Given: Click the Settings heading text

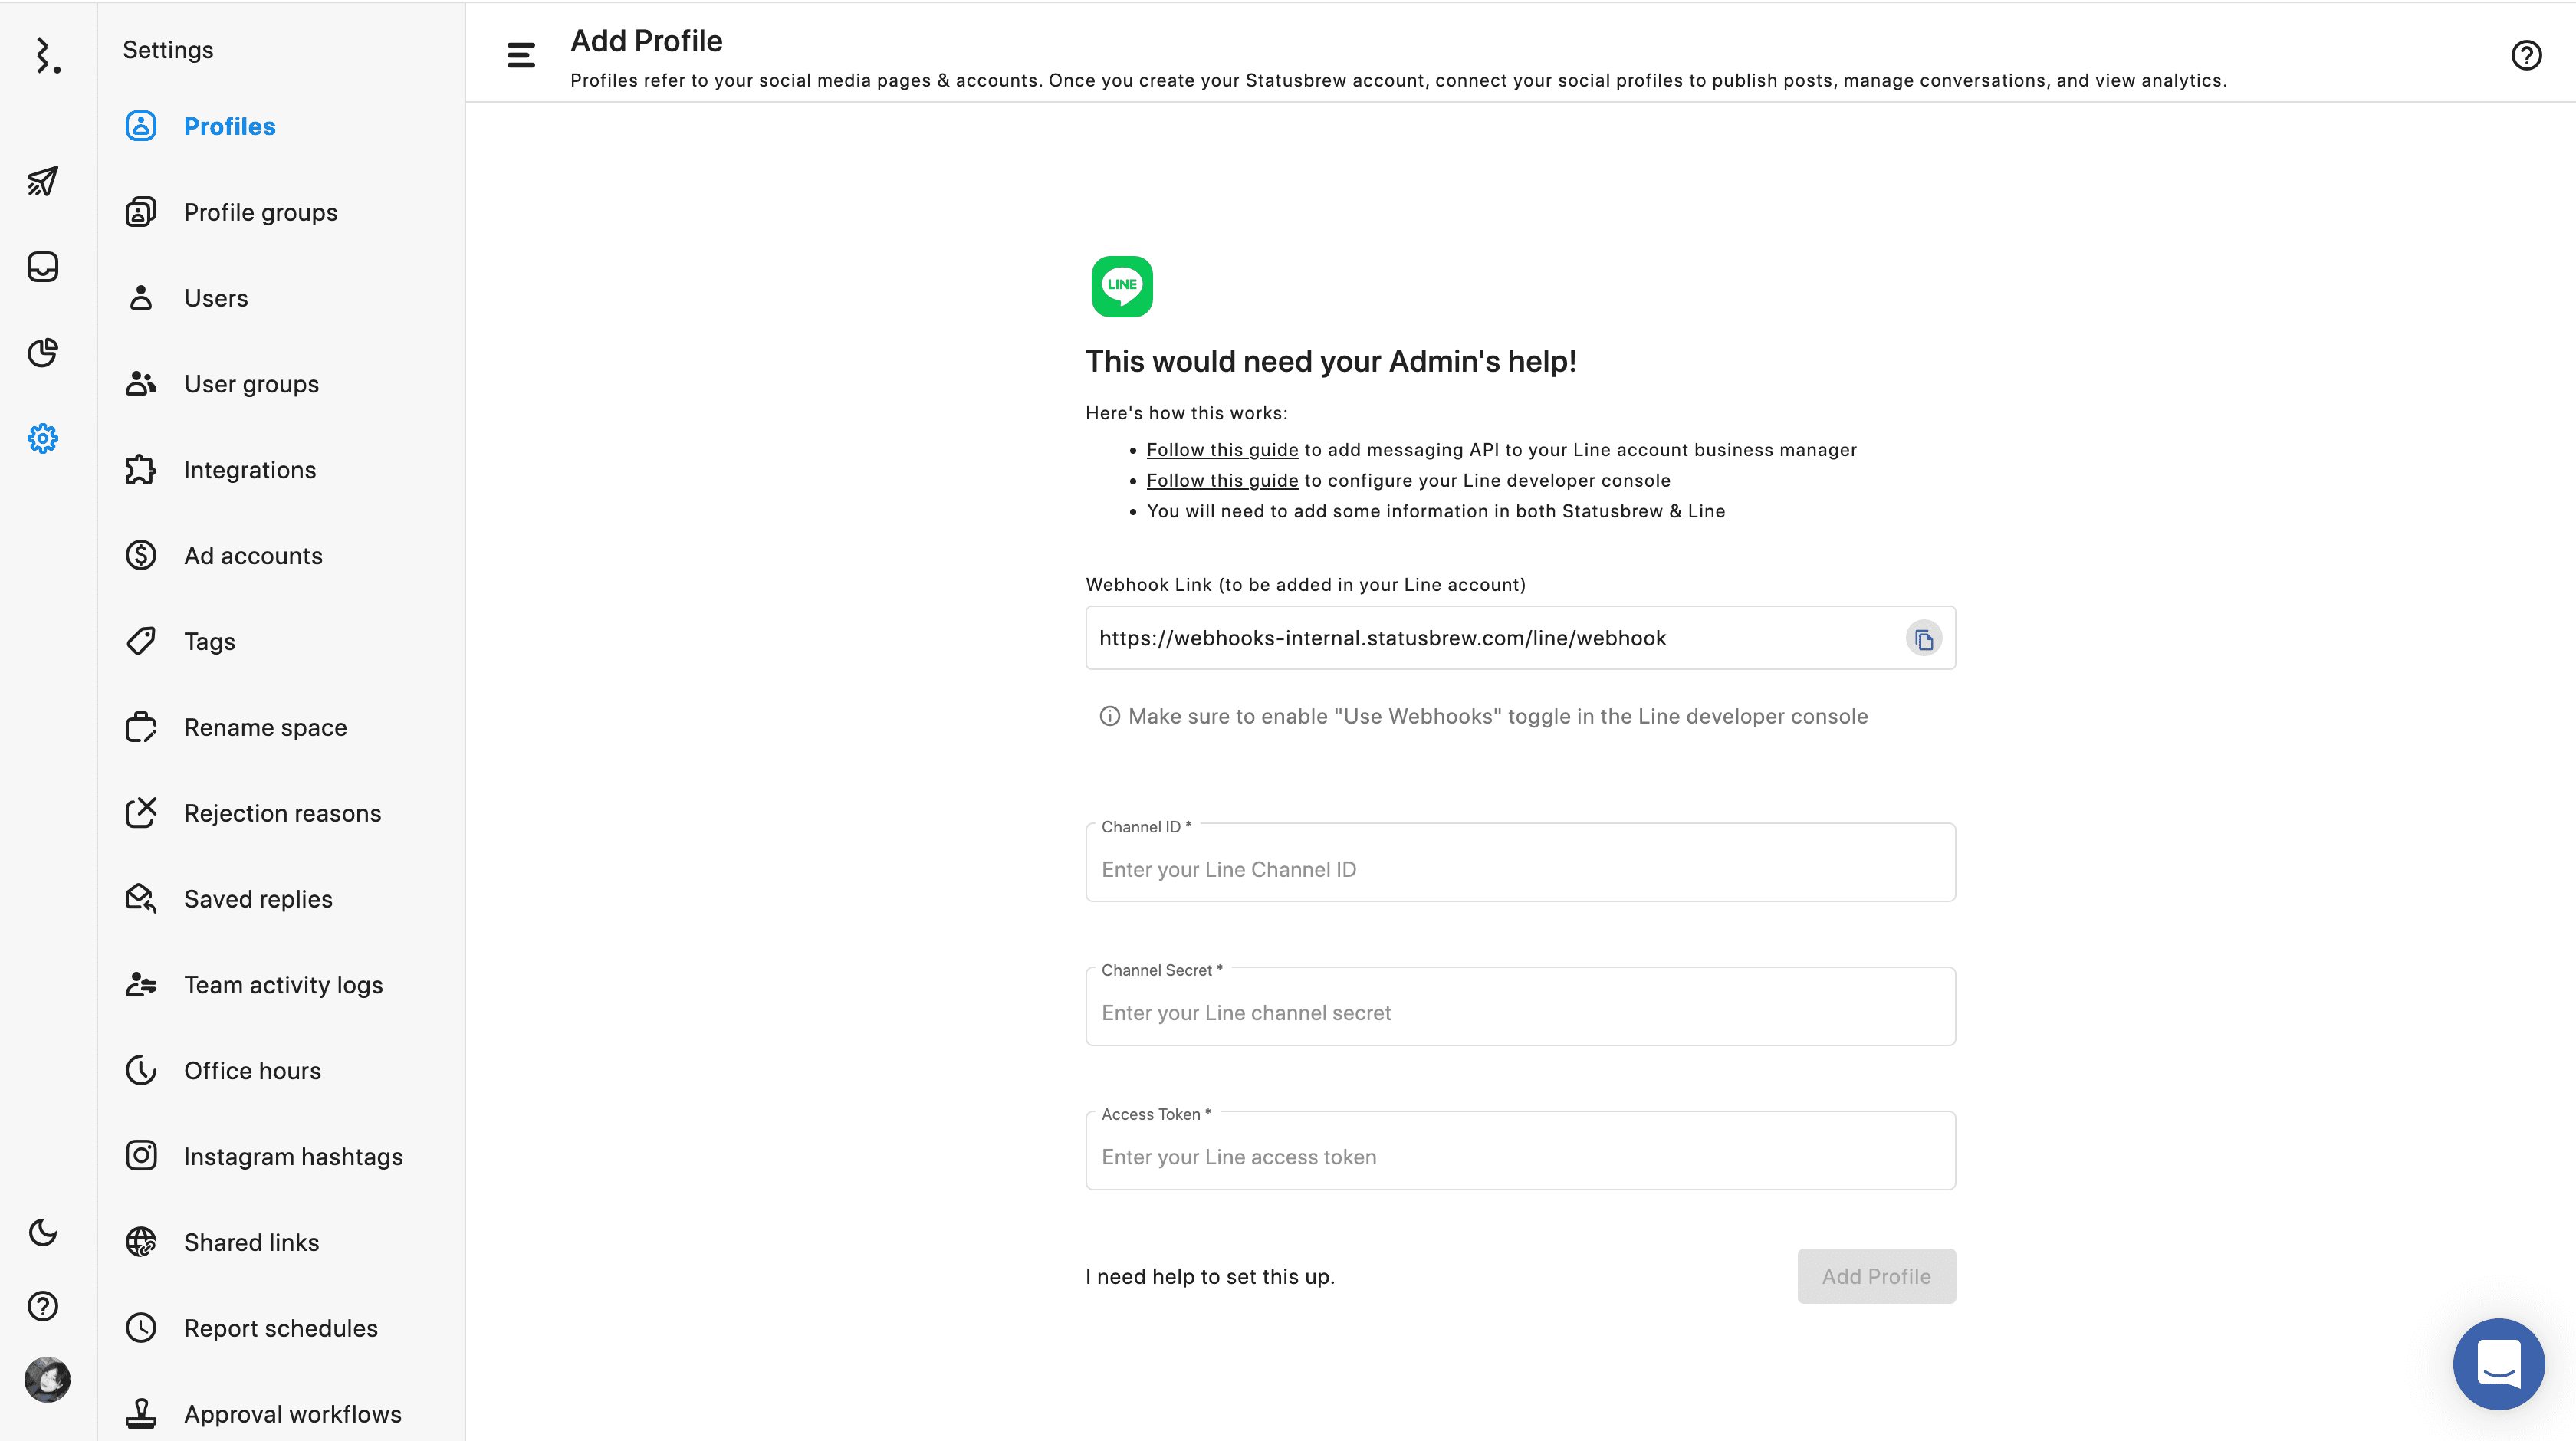Looking at the screenshot, I should [168, 50].
